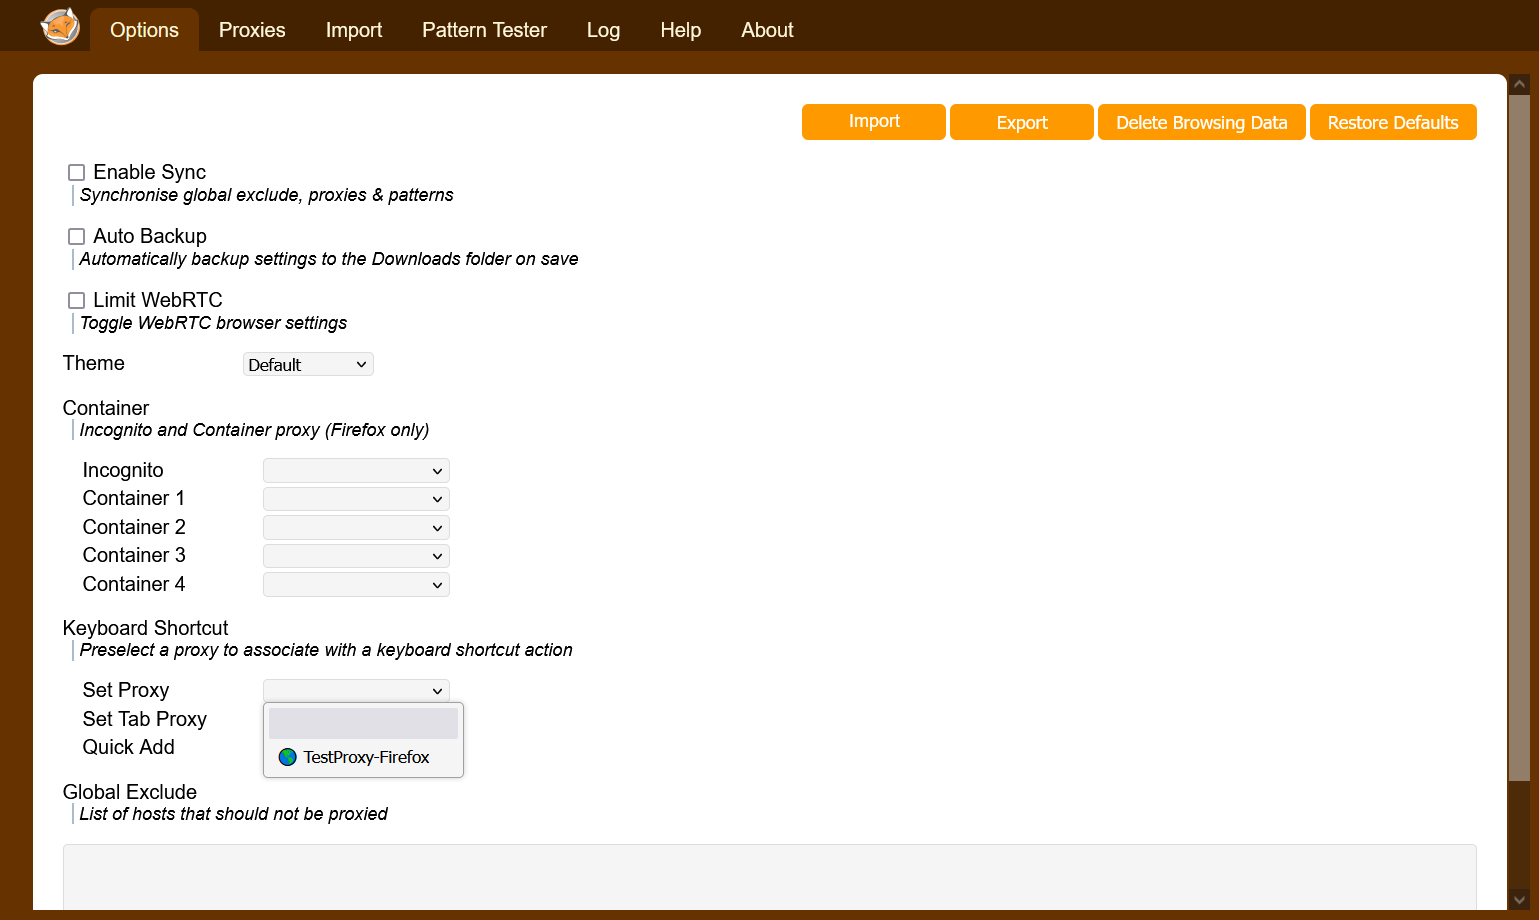Click the Delete Browsing Data button
Screen dimensions: 1539x920
click(x=1202, y=122)
